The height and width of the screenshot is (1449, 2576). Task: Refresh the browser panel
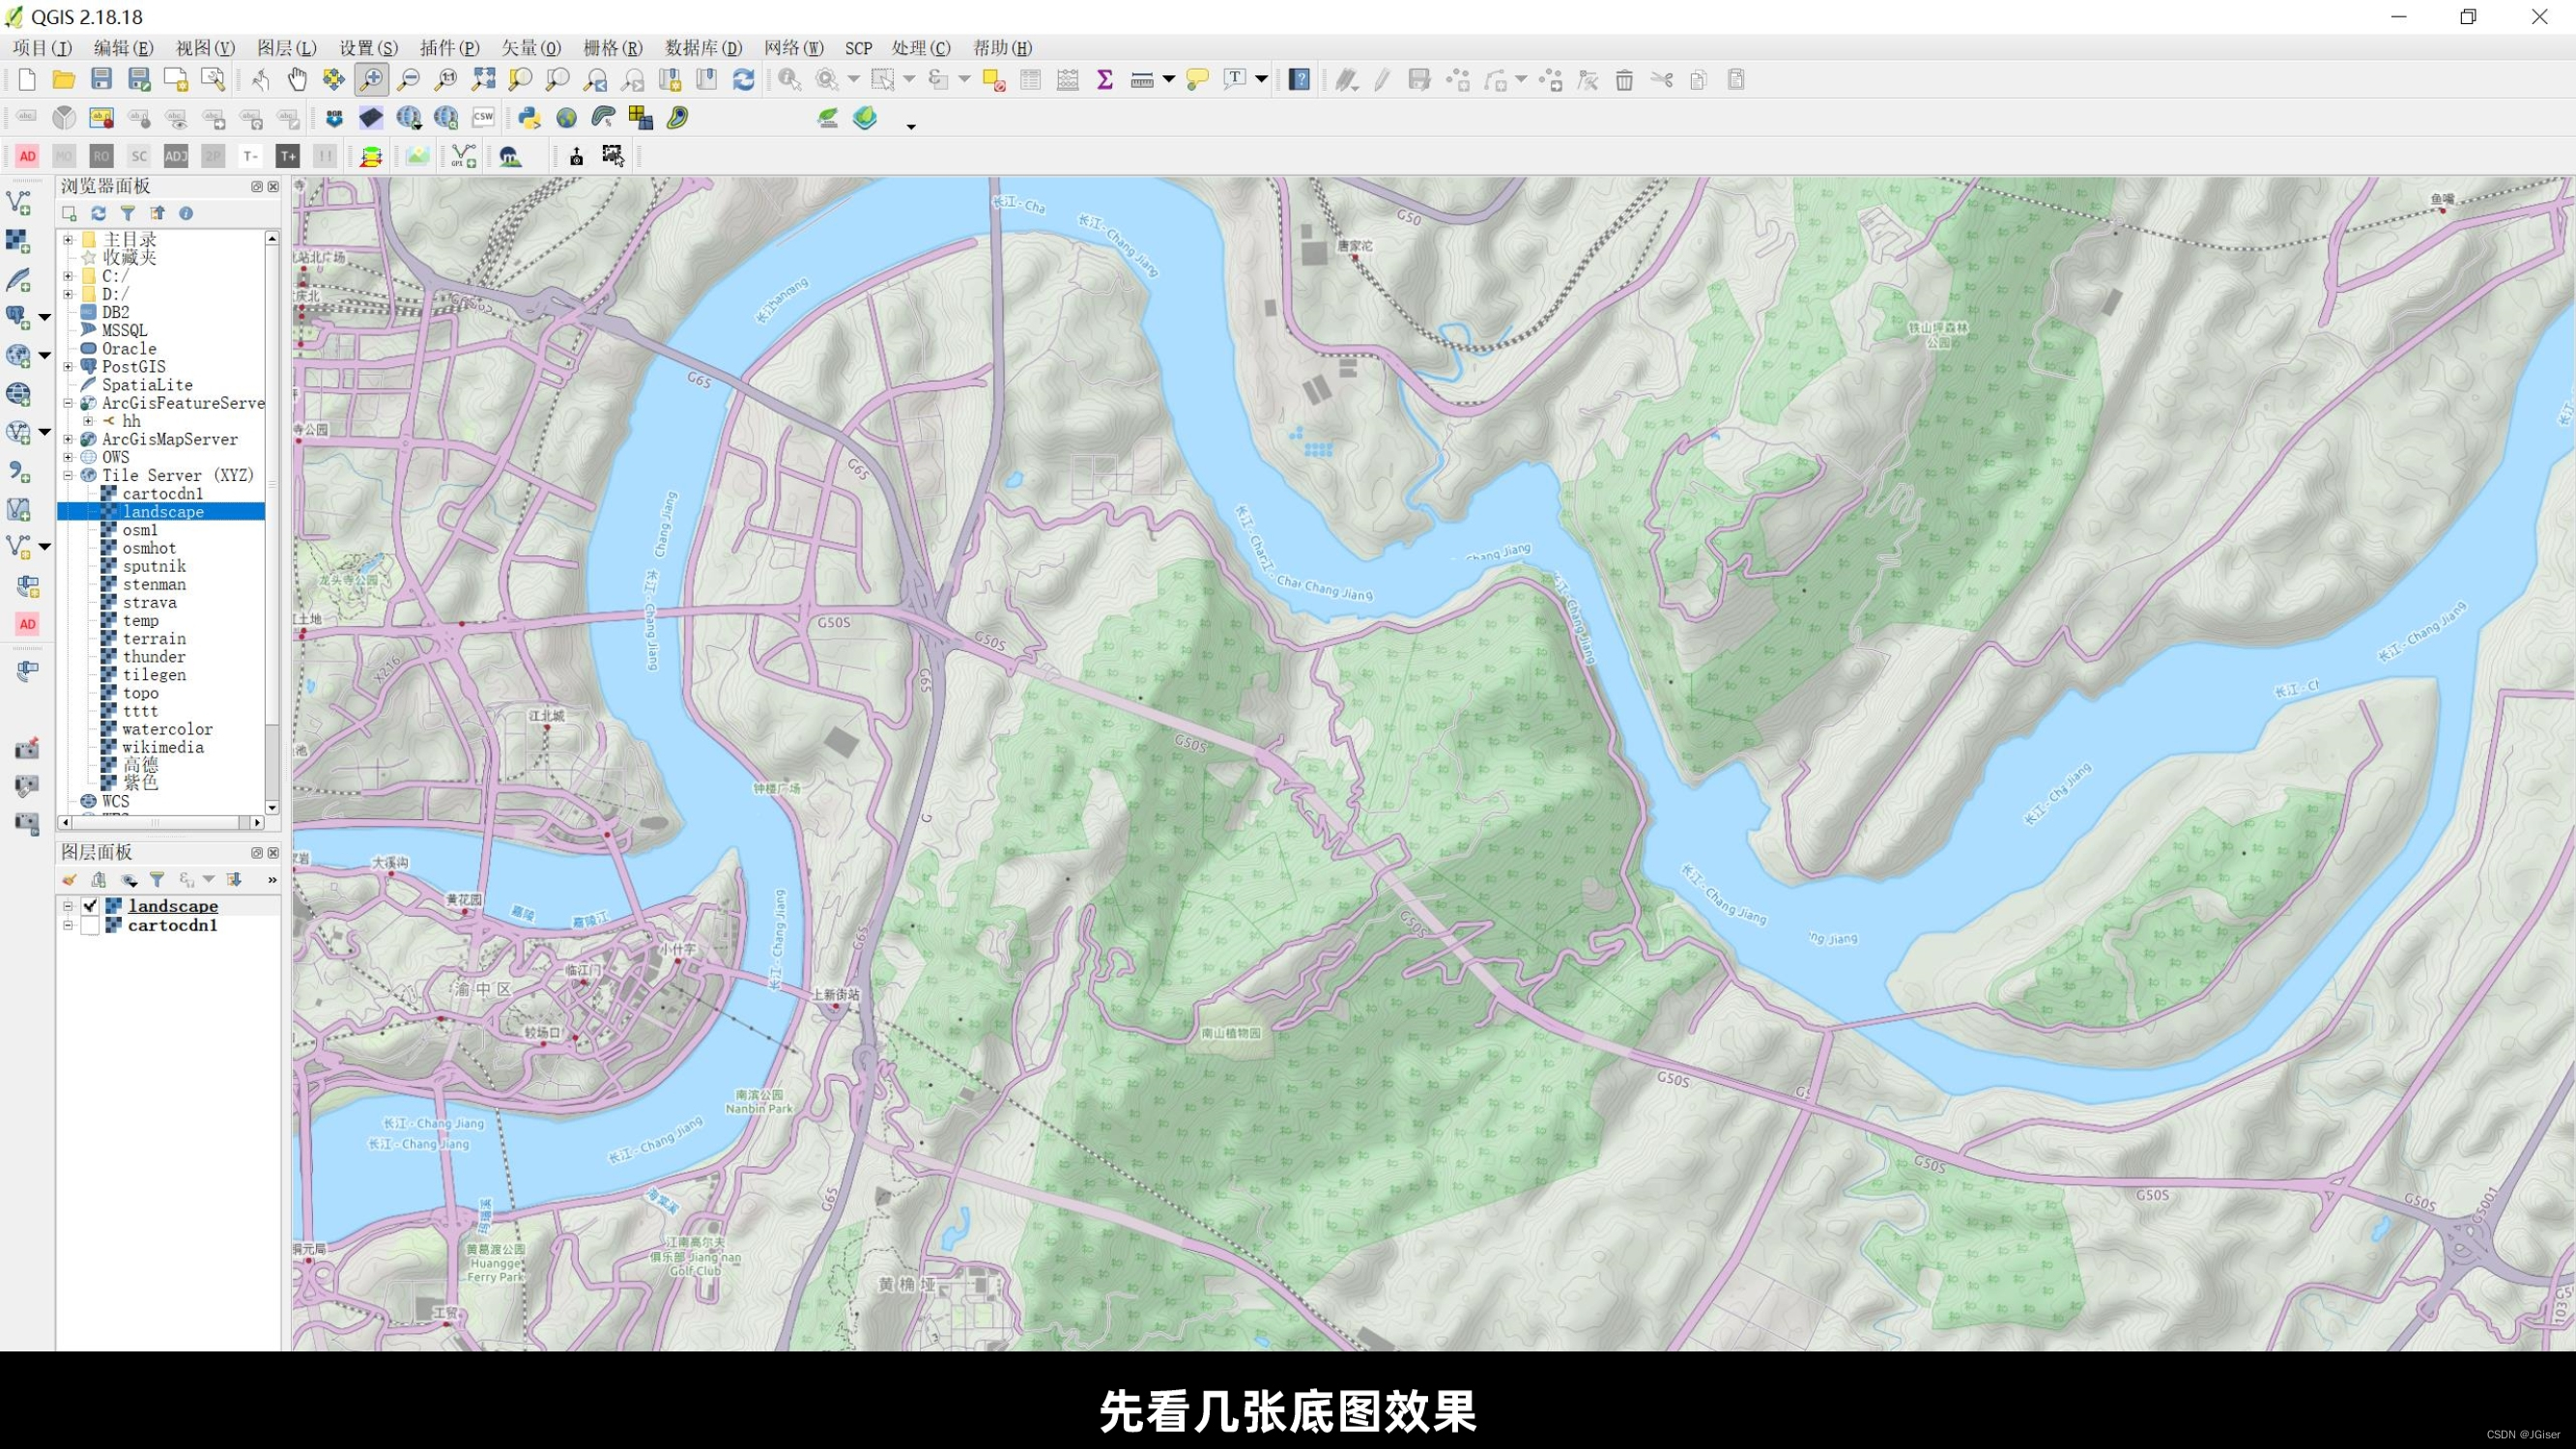pyautogui.click(x=98, y=213)
